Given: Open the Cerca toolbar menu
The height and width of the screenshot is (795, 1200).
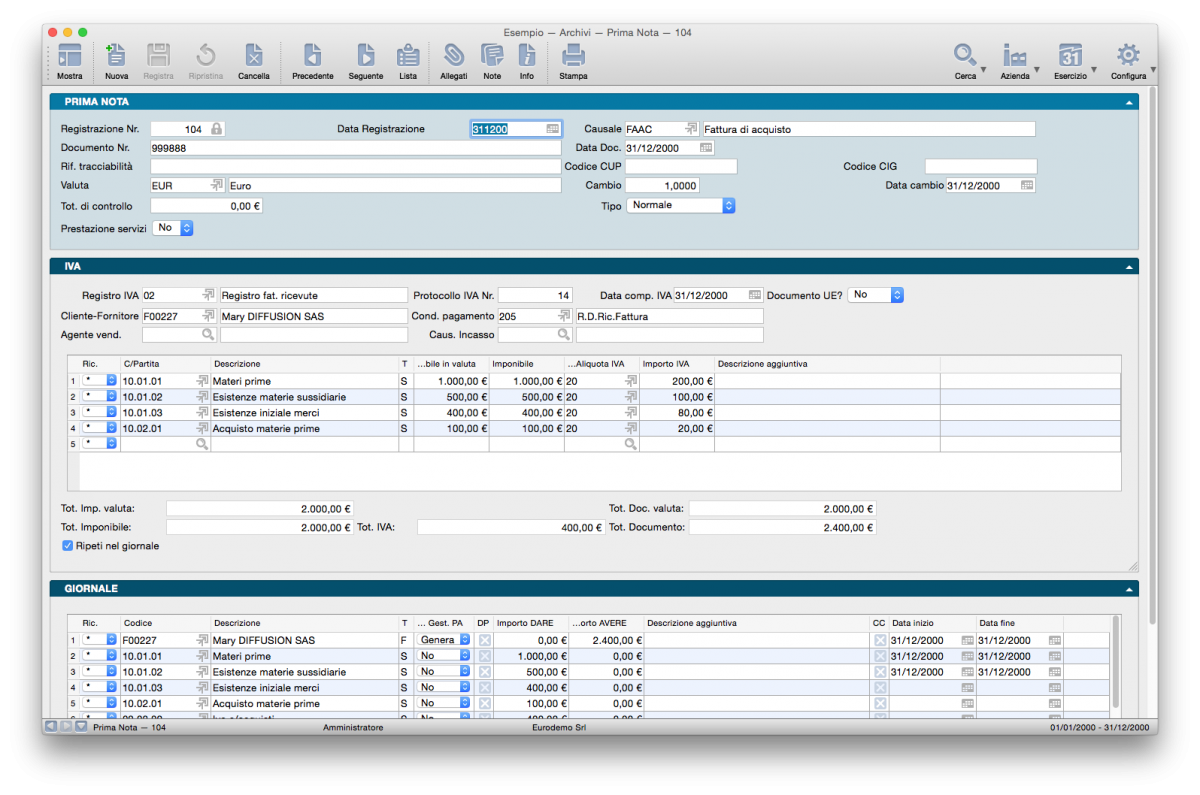Looking at the screenshot, I should 965,57.
